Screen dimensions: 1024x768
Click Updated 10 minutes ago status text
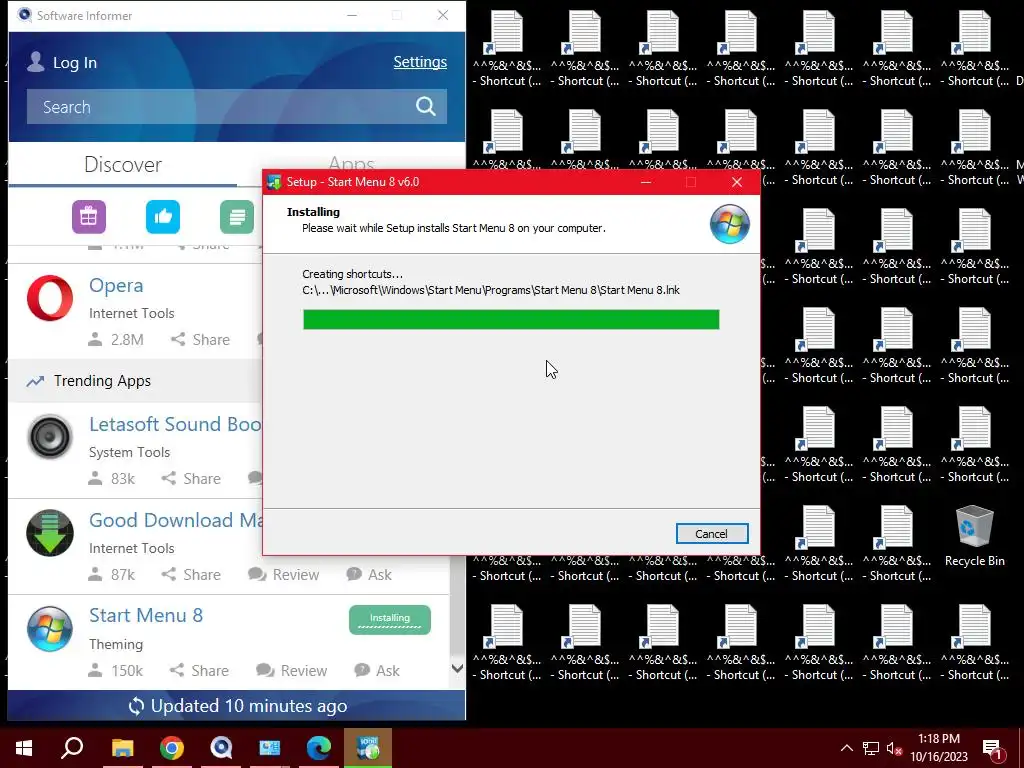point(249,706)
